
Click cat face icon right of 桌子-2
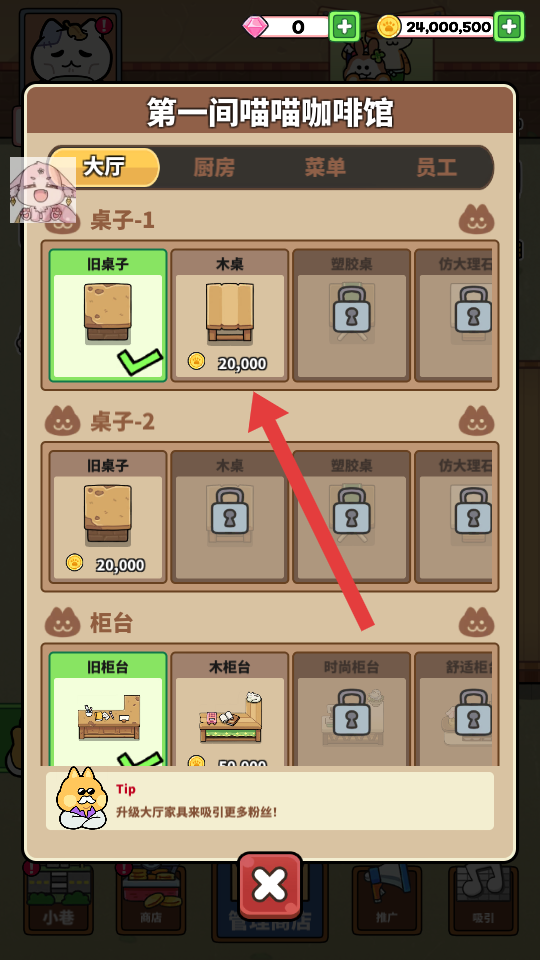476,421
